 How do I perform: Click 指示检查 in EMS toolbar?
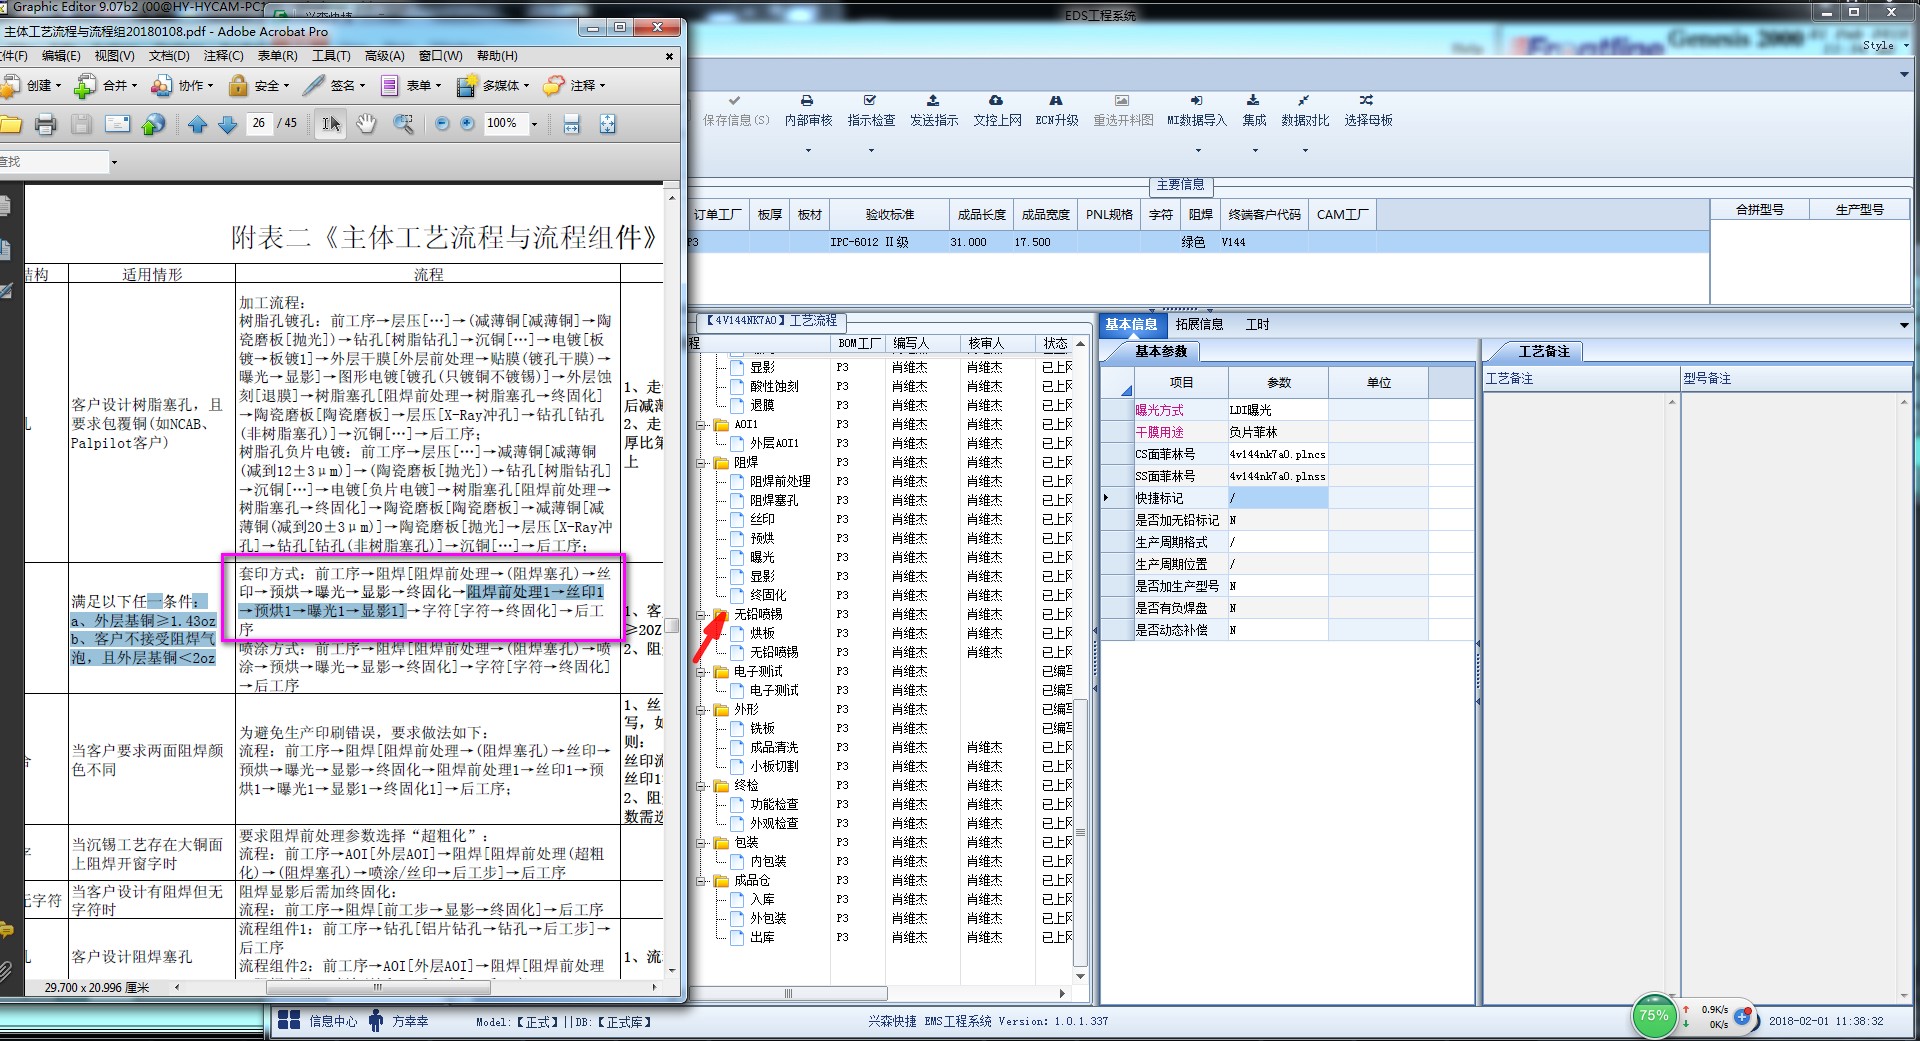coord(871,110)
